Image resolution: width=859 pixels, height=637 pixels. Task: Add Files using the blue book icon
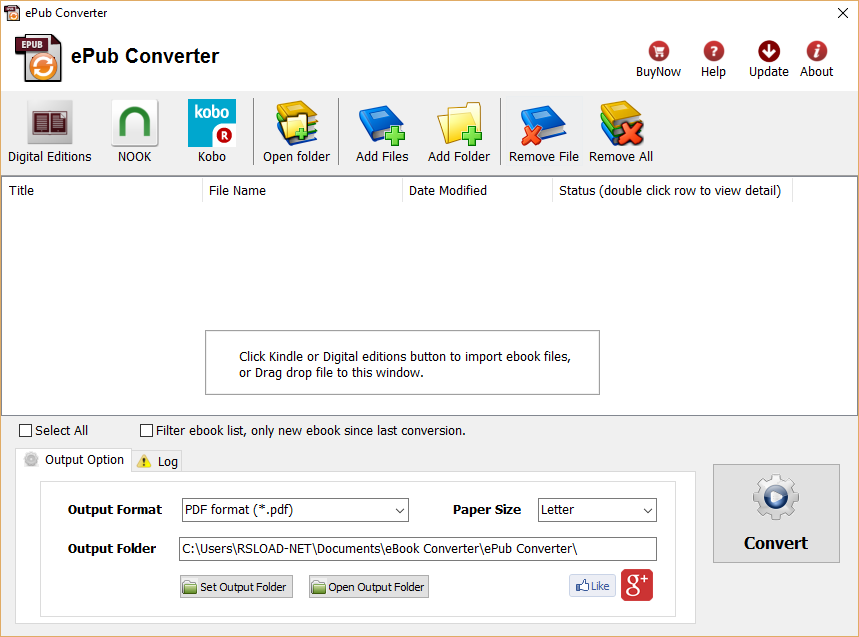382,131
